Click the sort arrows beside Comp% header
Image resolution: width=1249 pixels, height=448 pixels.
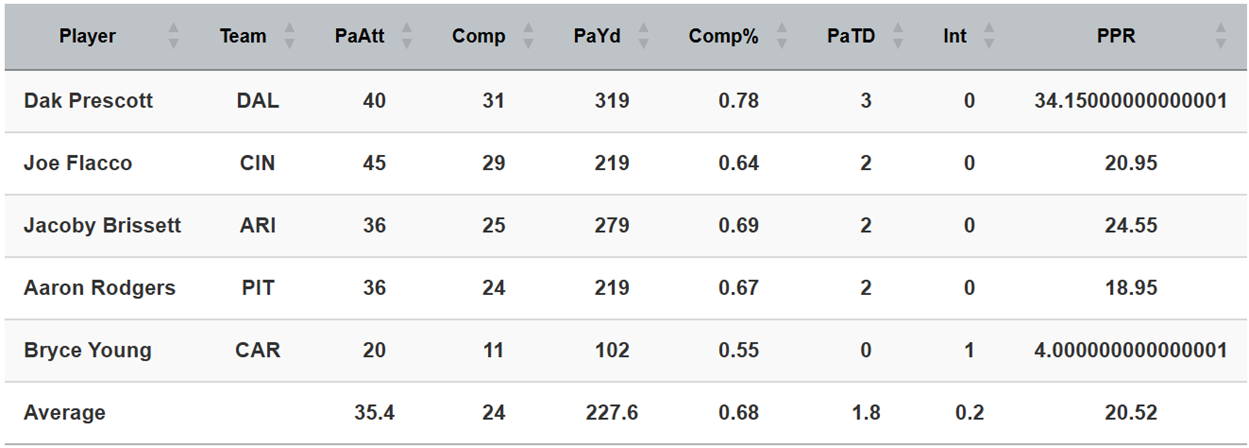tap(782, 37)
